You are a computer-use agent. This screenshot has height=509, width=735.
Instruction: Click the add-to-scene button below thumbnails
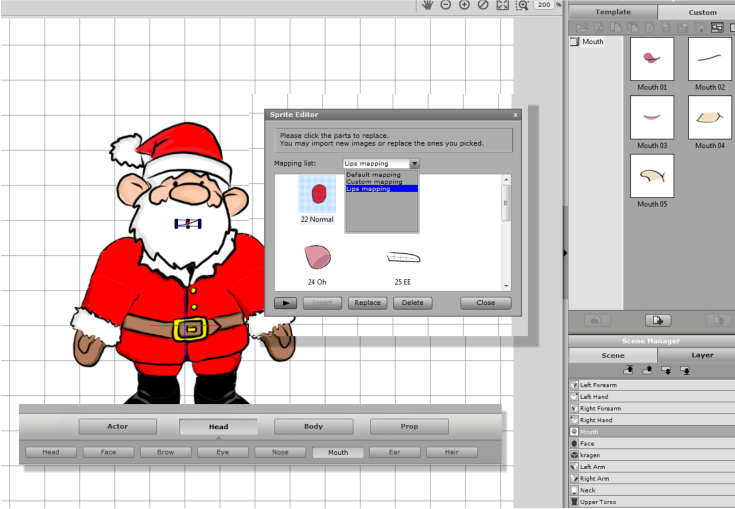coord(657,320)
